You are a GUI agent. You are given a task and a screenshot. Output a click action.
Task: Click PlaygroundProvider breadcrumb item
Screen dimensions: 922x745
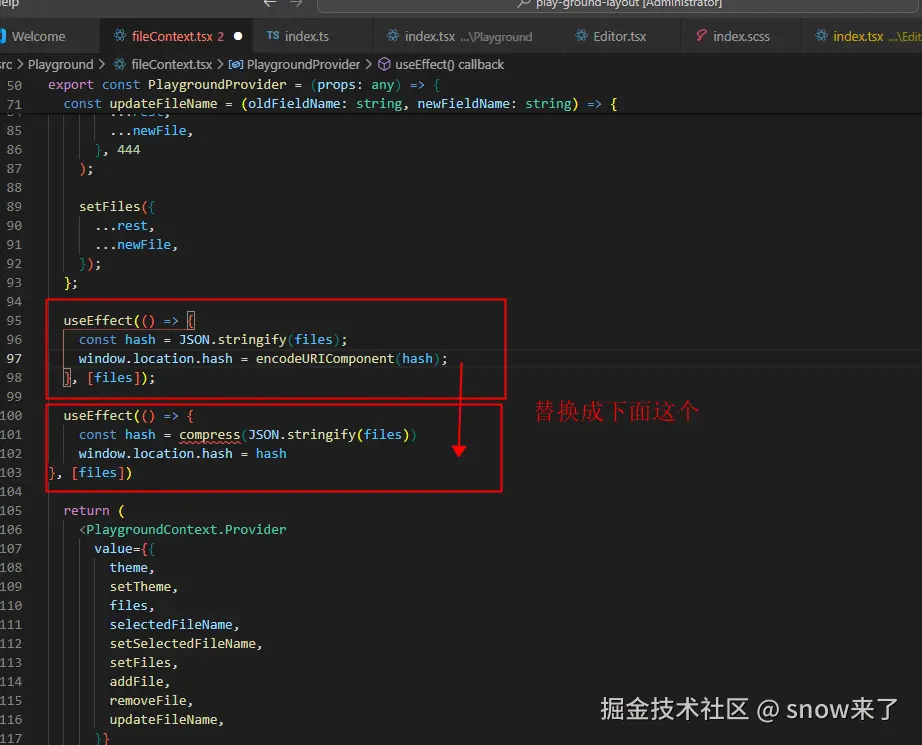pyautogui.click(x=303, y=65)
